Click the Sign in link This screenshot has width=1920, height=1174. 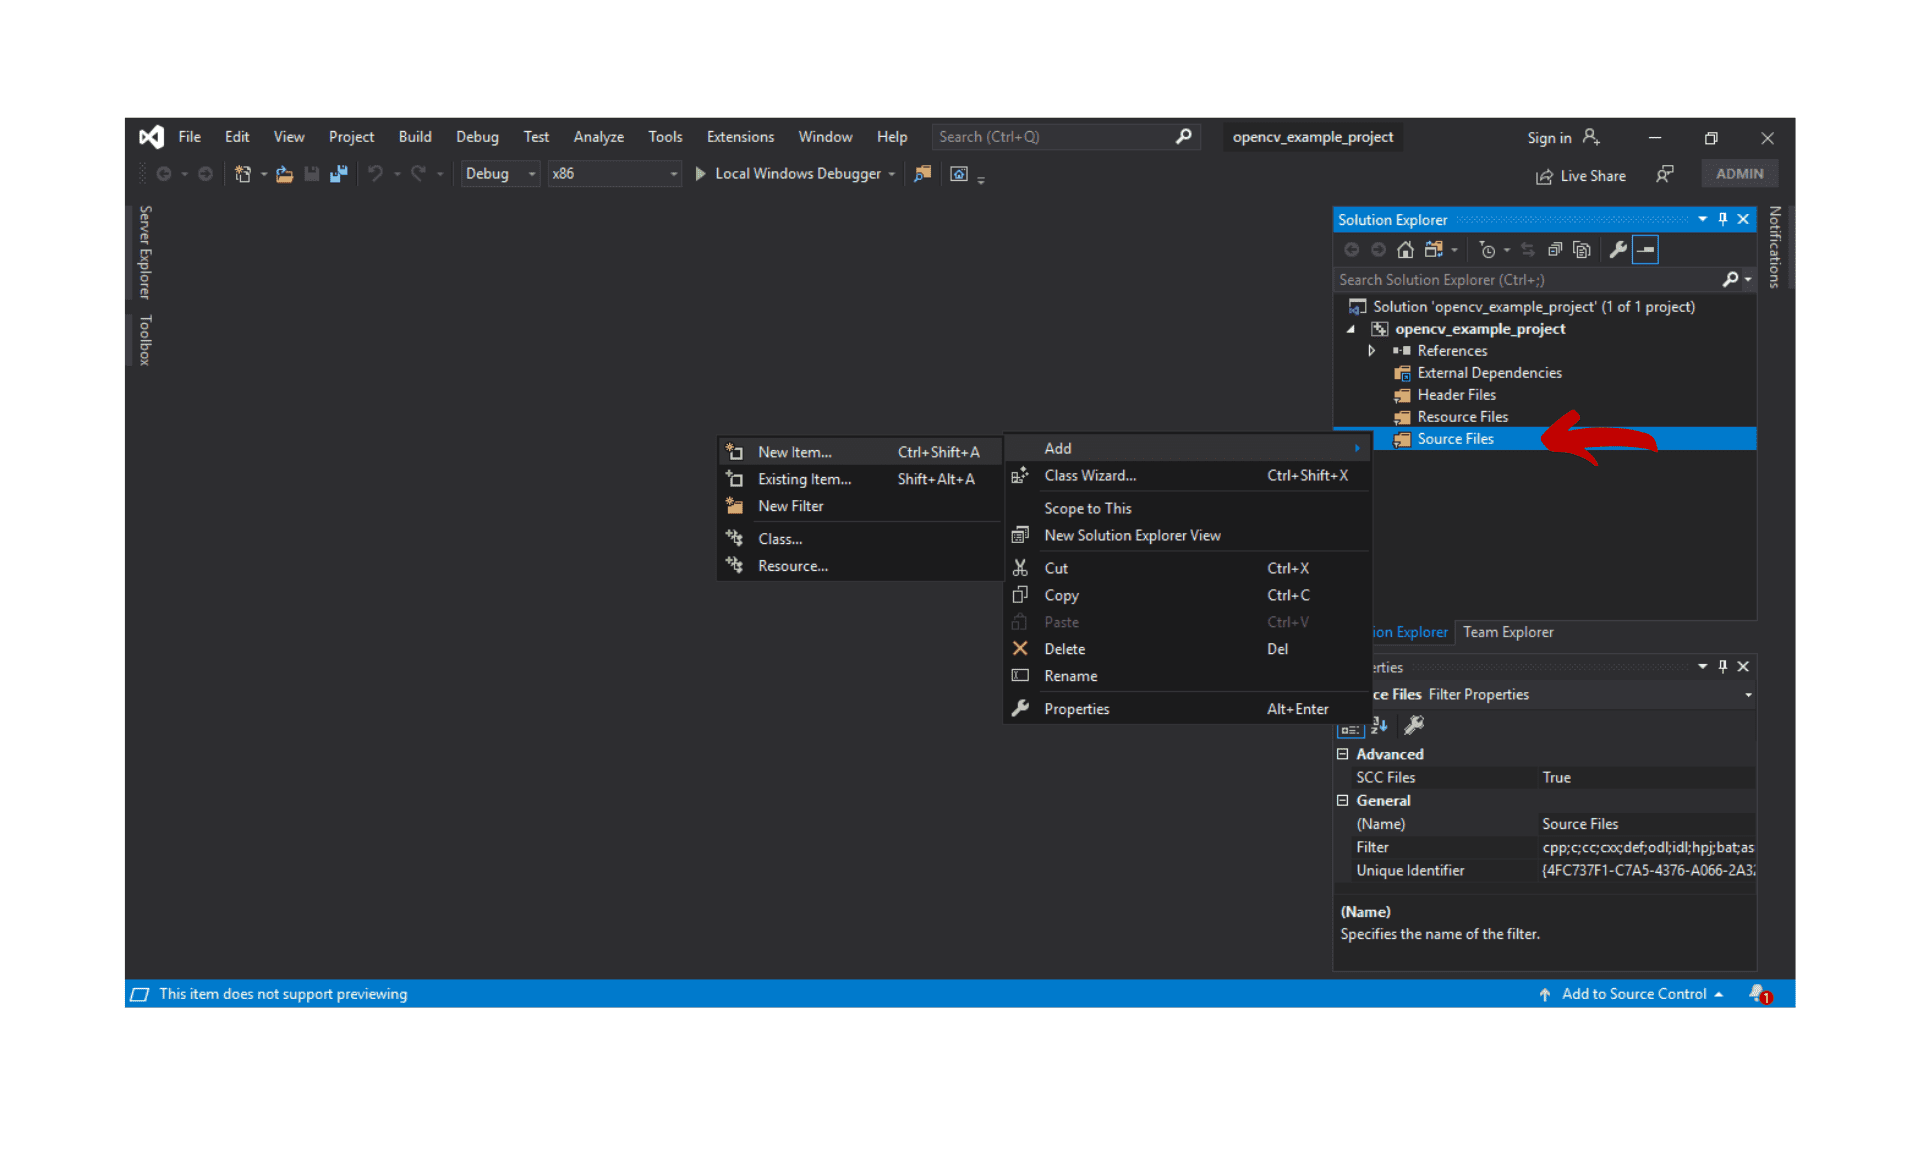tap(1549, 138)
